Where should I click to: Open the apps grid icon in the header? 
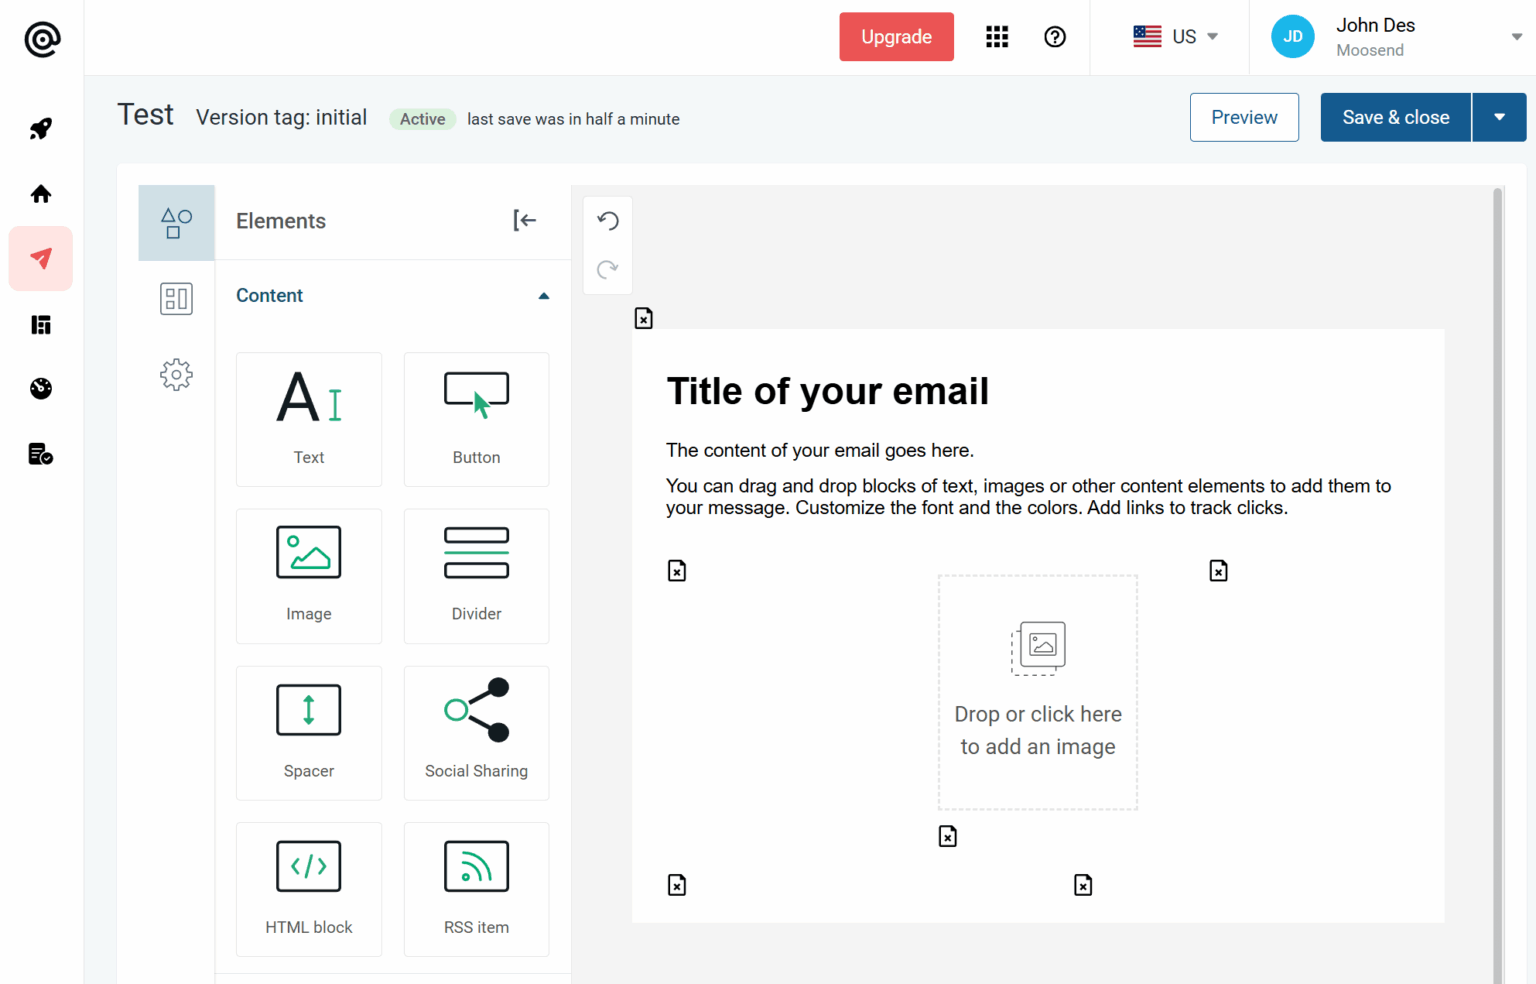(997, 36)
